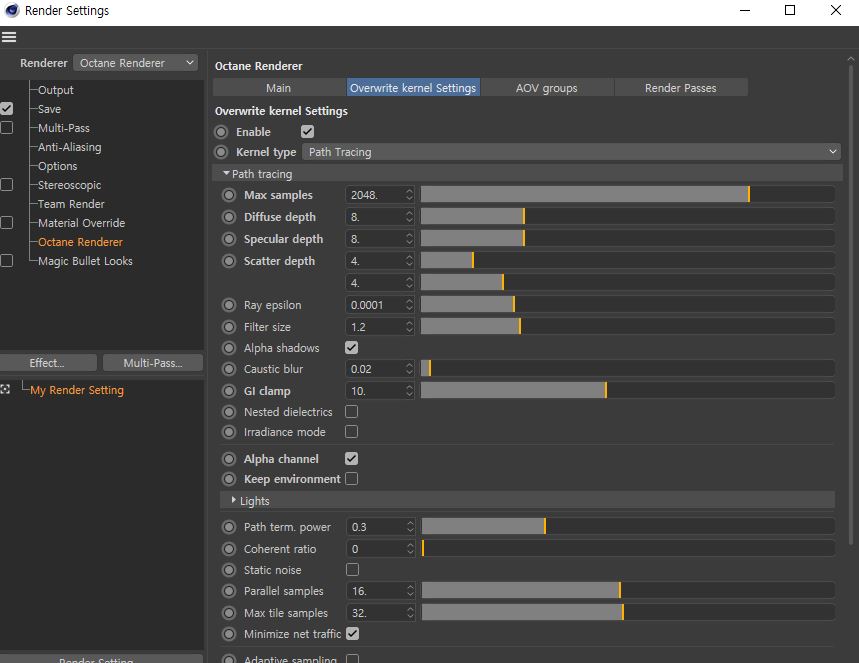This screenshot has height=663, width=859.
Task: Click the animation dot beside Caustic blur
Action: pos(229,369)
